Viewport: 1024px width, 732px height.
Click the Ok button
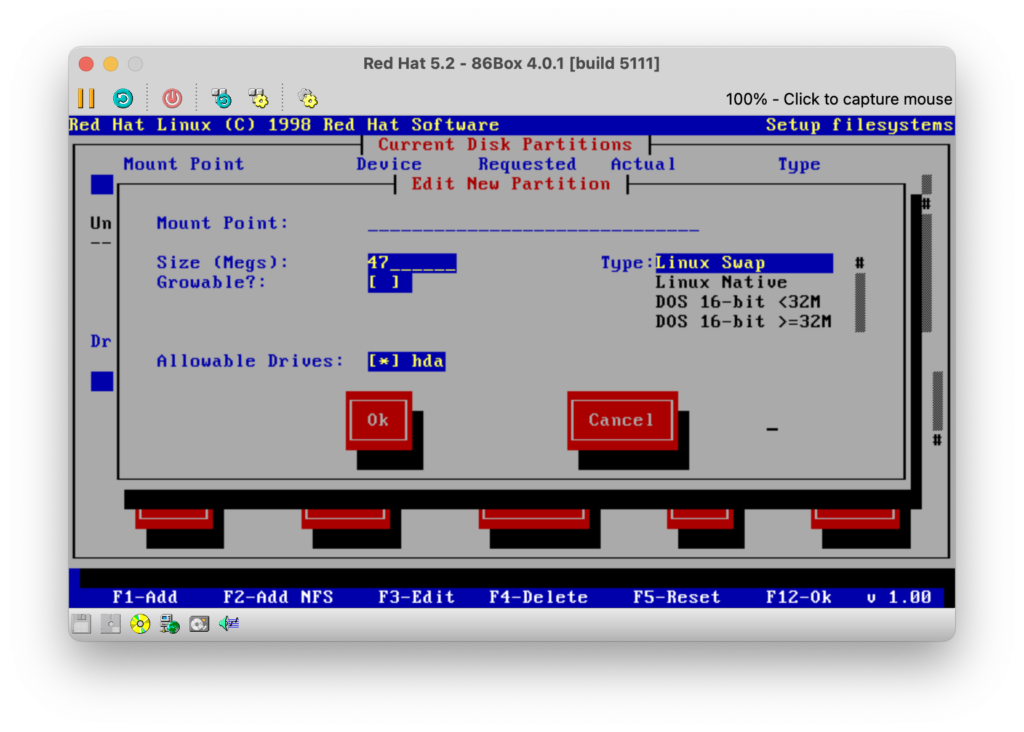click(379, 421)
